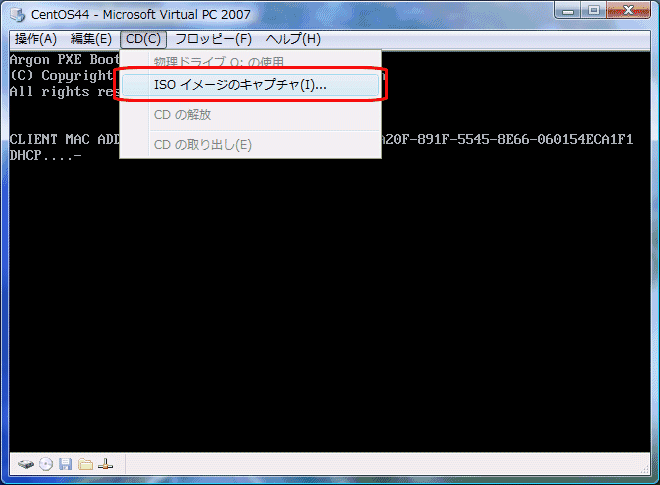Select CD の取り出し(E) menu entry

[251, 145]
